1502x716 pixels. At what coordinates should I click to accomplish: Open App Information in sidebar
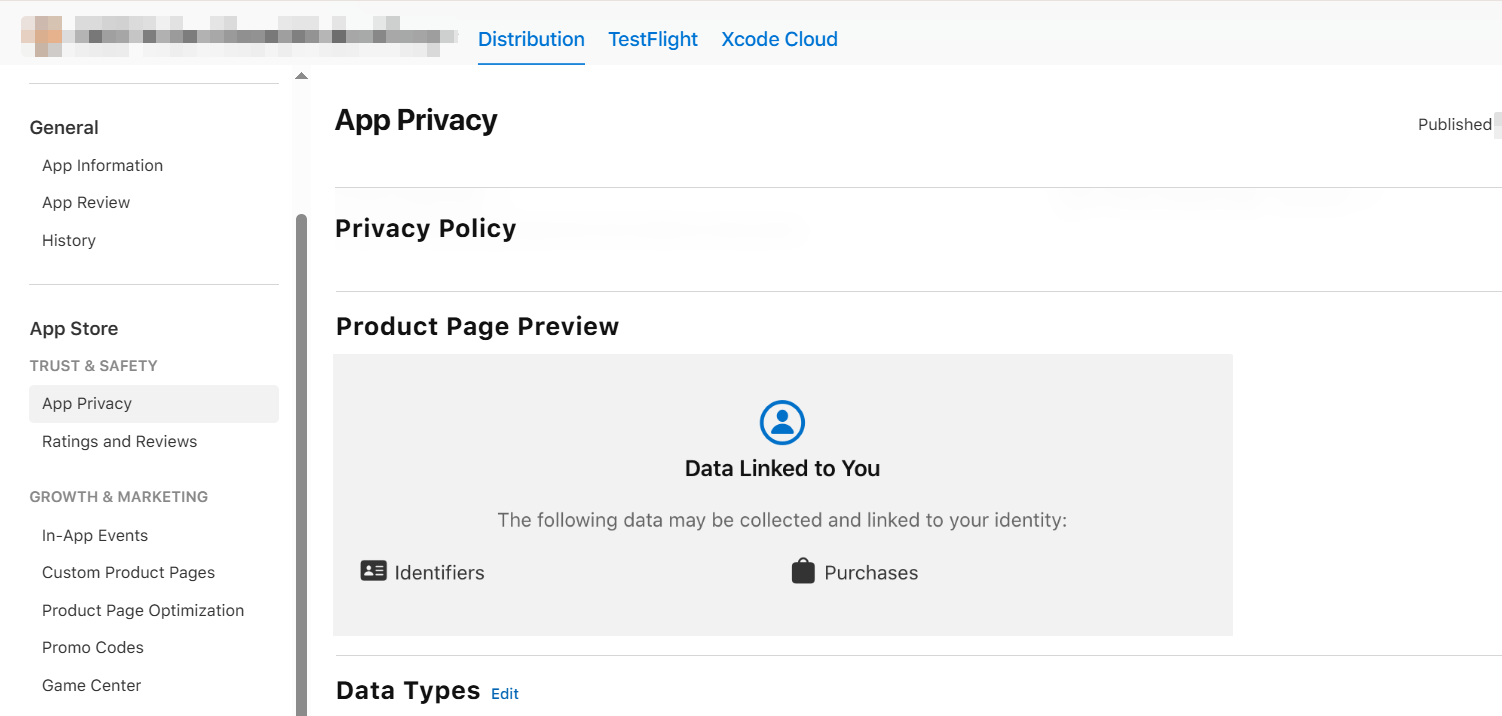[102, 165]
